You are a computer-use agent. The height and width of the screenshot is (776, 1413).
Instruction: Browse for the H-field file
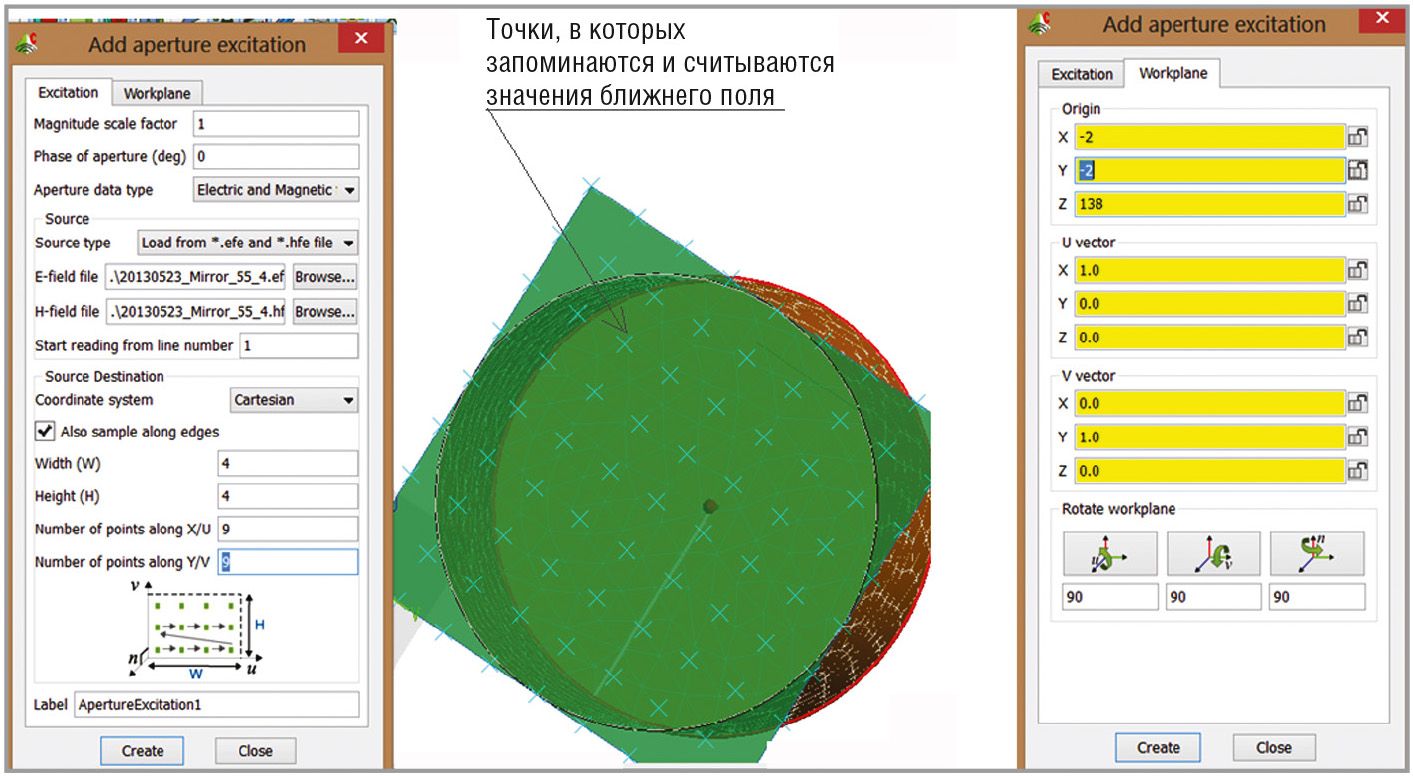324,312
